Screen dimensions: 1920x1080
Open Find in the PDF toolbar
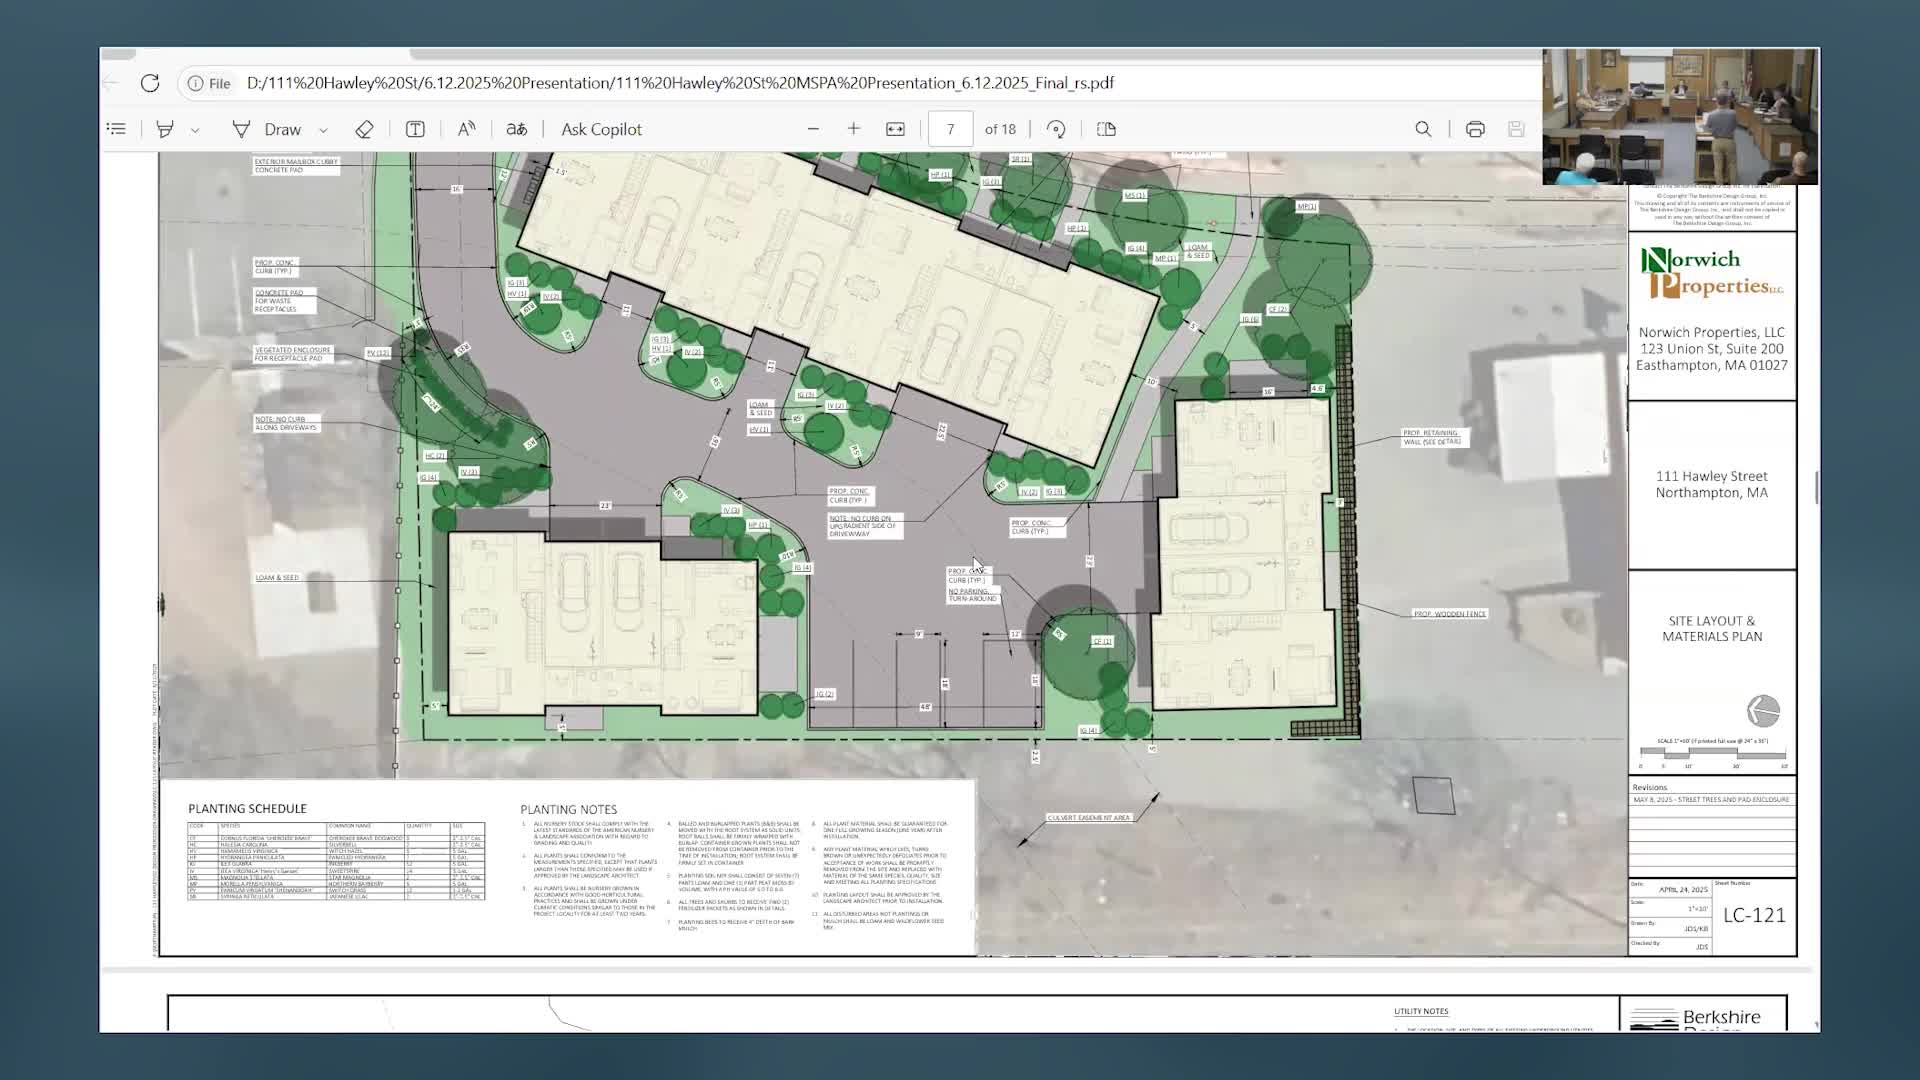1423,129
